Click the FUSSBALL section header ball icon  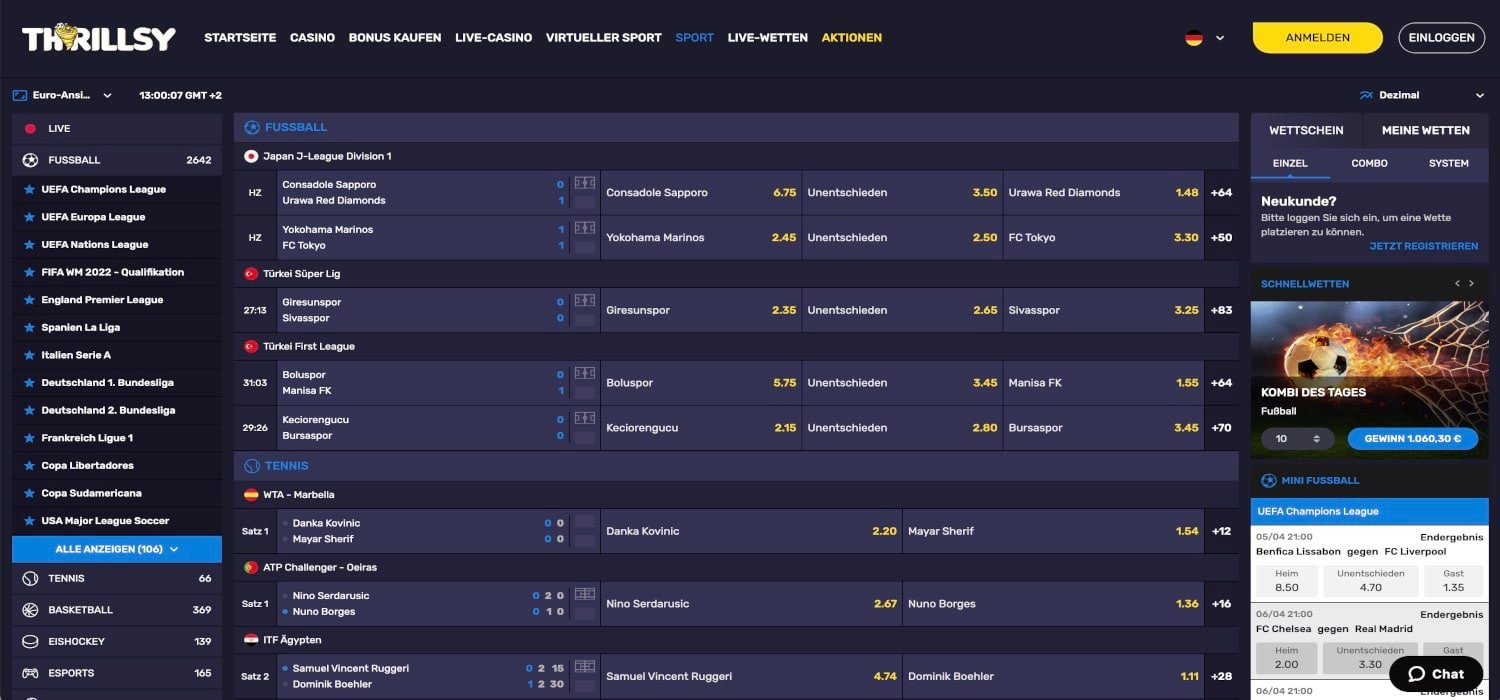(x=252, y=127)
